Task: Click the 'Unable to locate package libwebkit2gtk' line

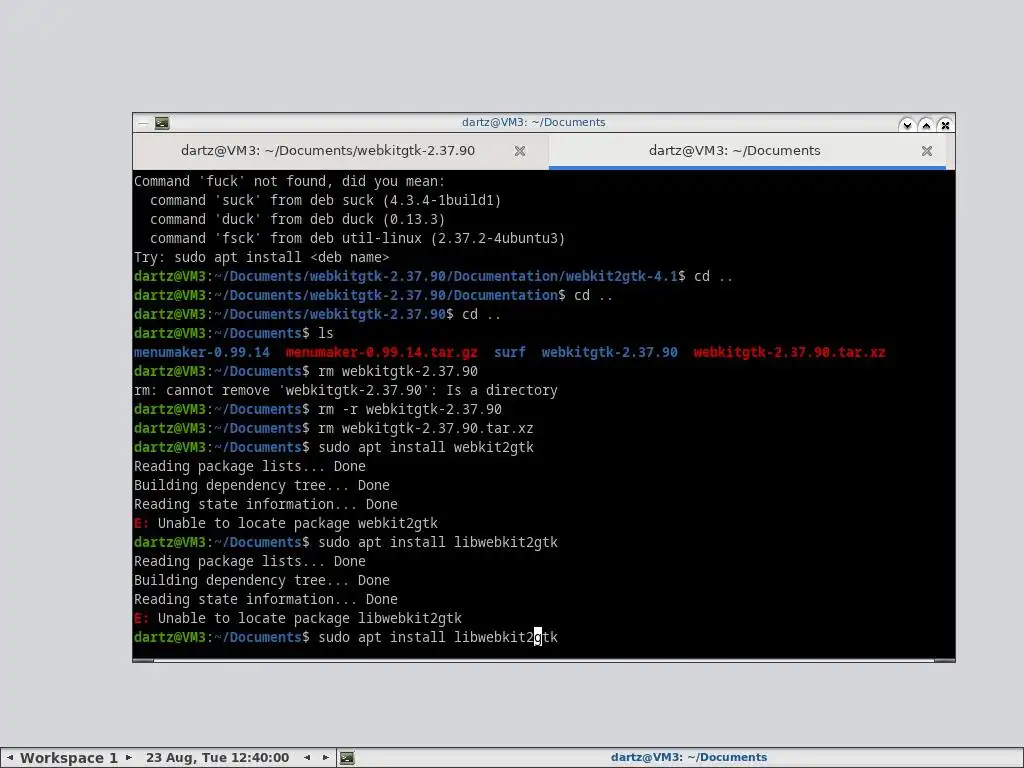Action: 298,618
